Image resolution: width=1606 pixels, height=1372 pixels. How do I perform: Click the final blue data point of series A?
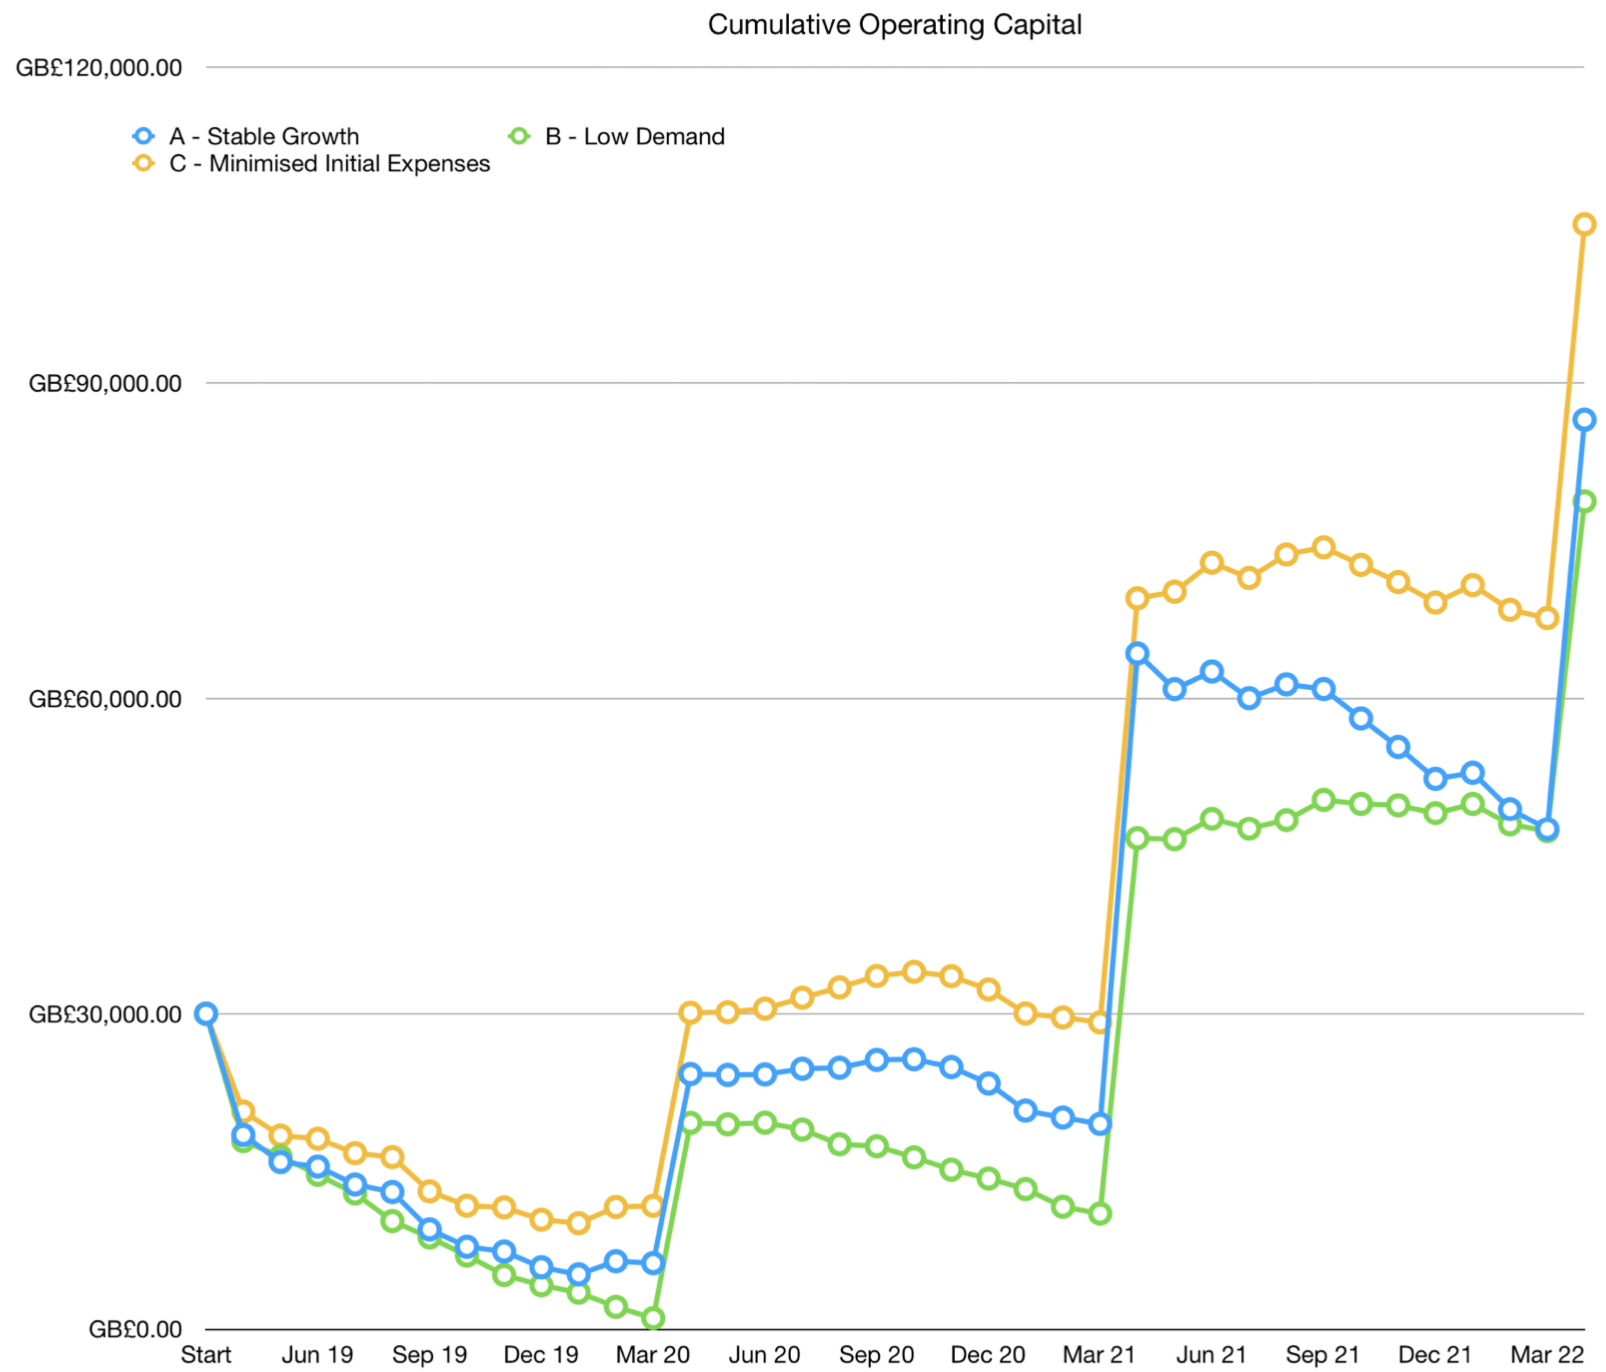pyautogui.click(x=1584, y=420)
